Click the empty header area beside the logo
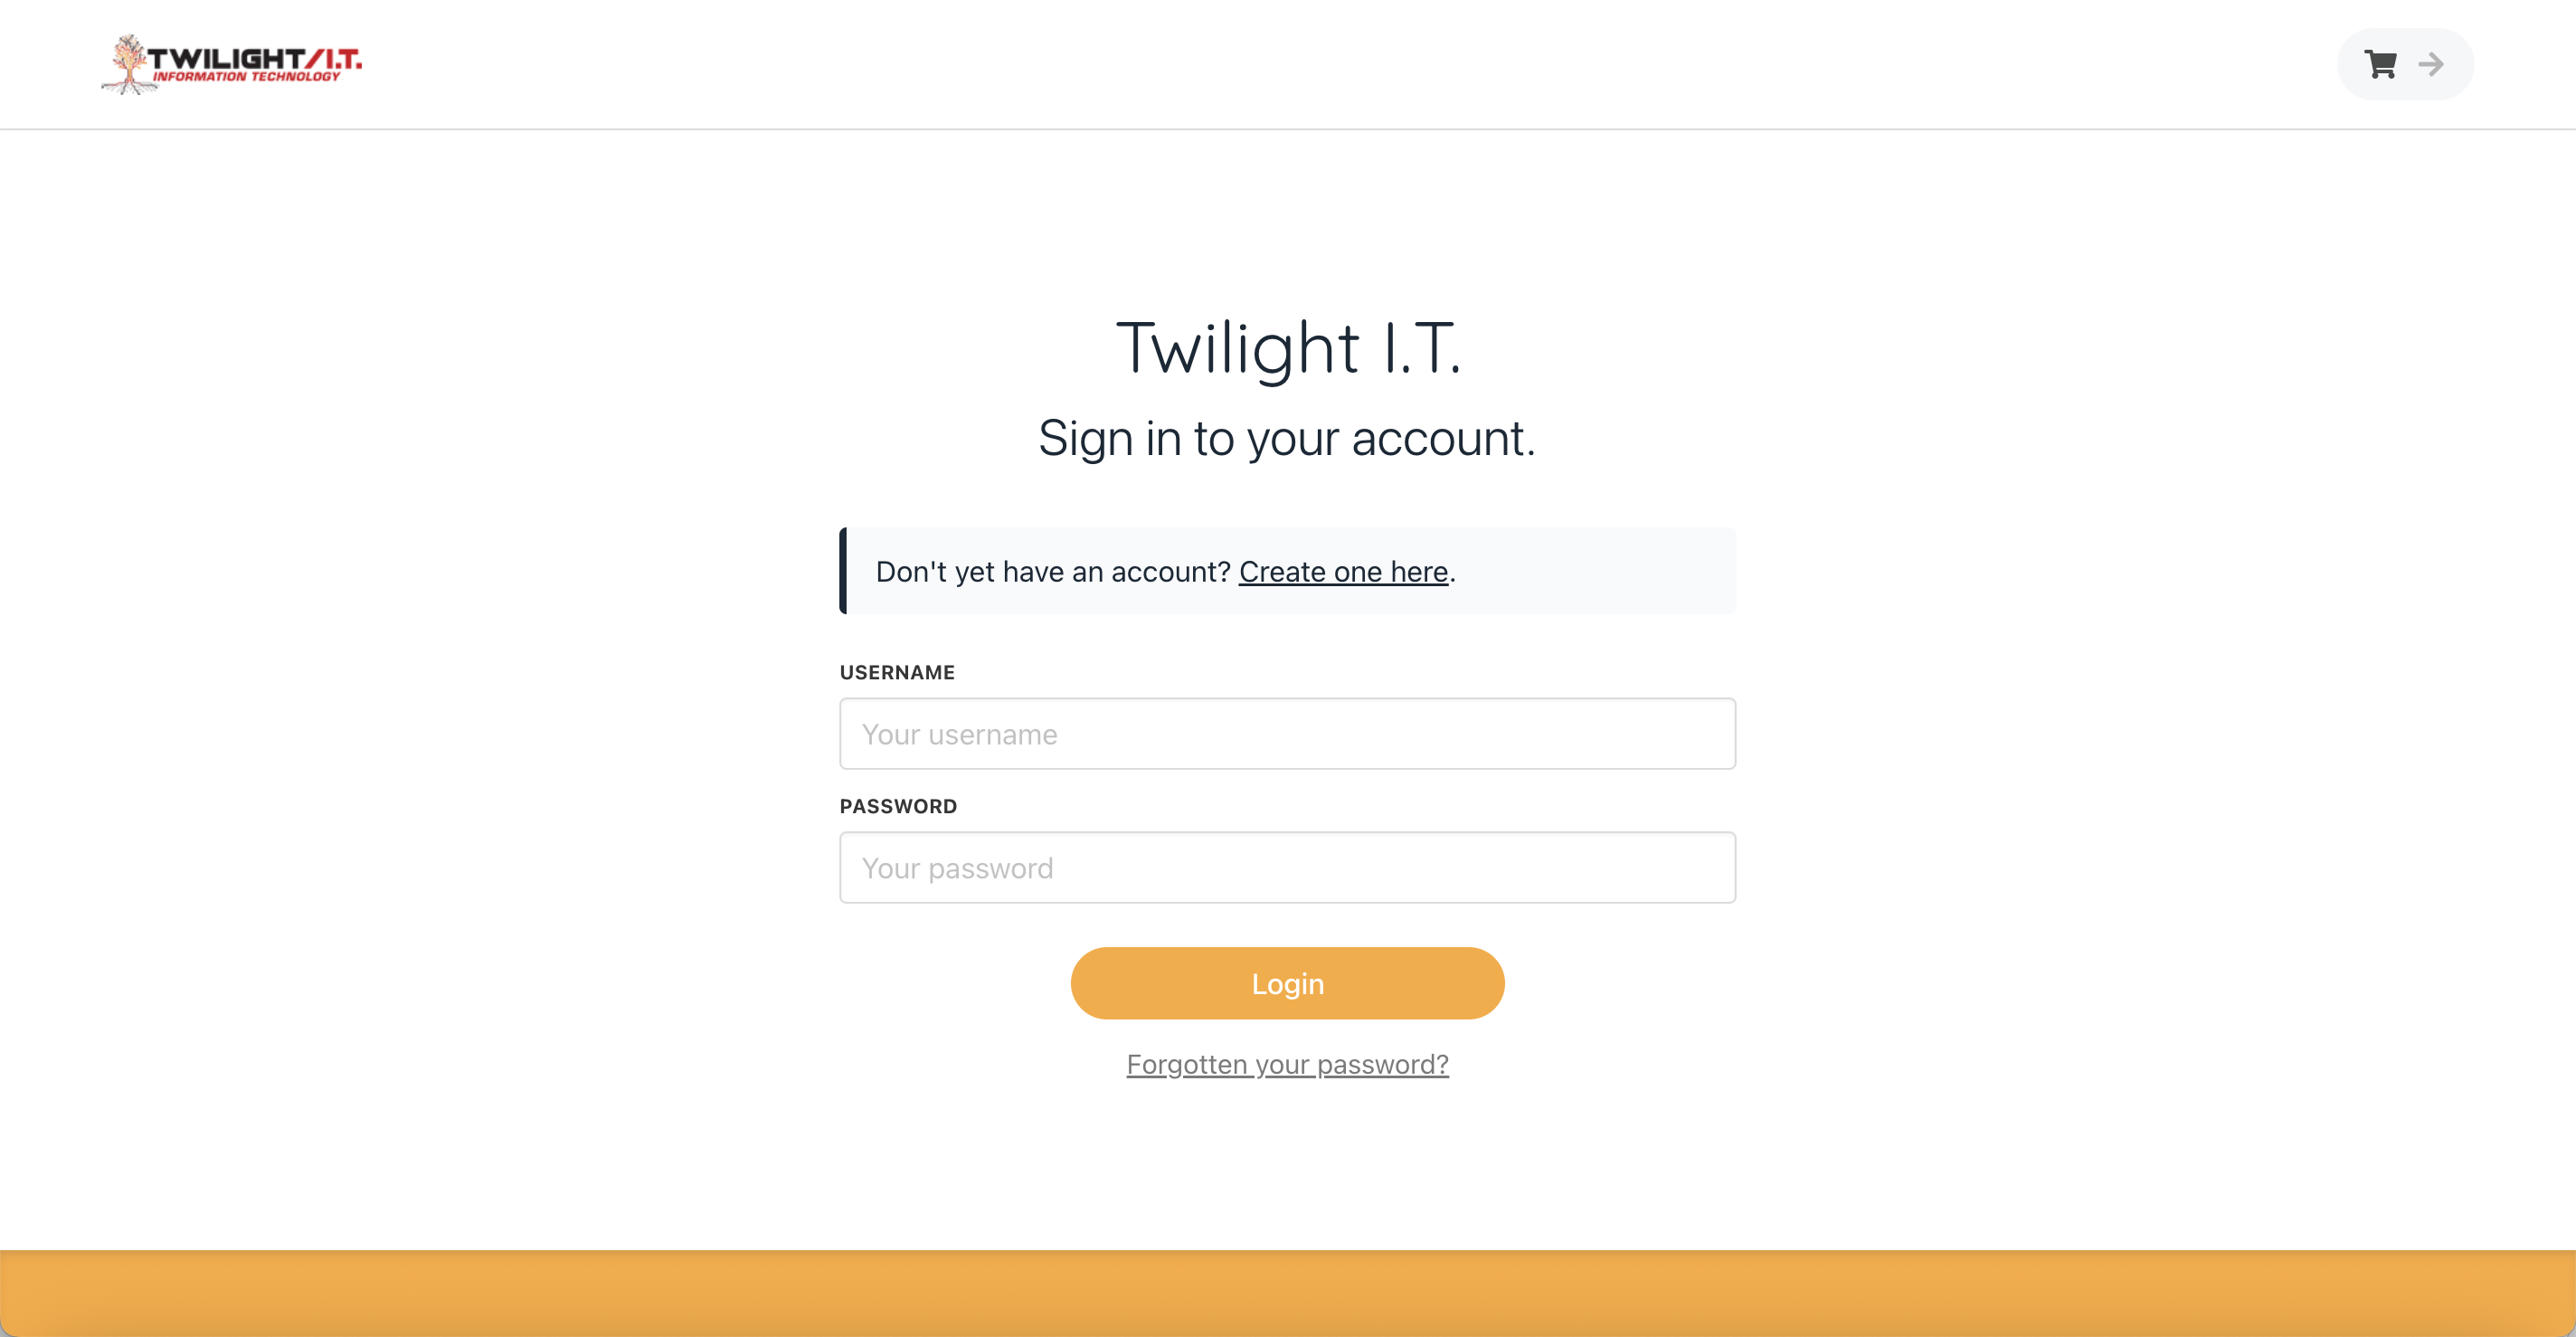Screen dimensions: 2576x1337 tap(1200, 64)
